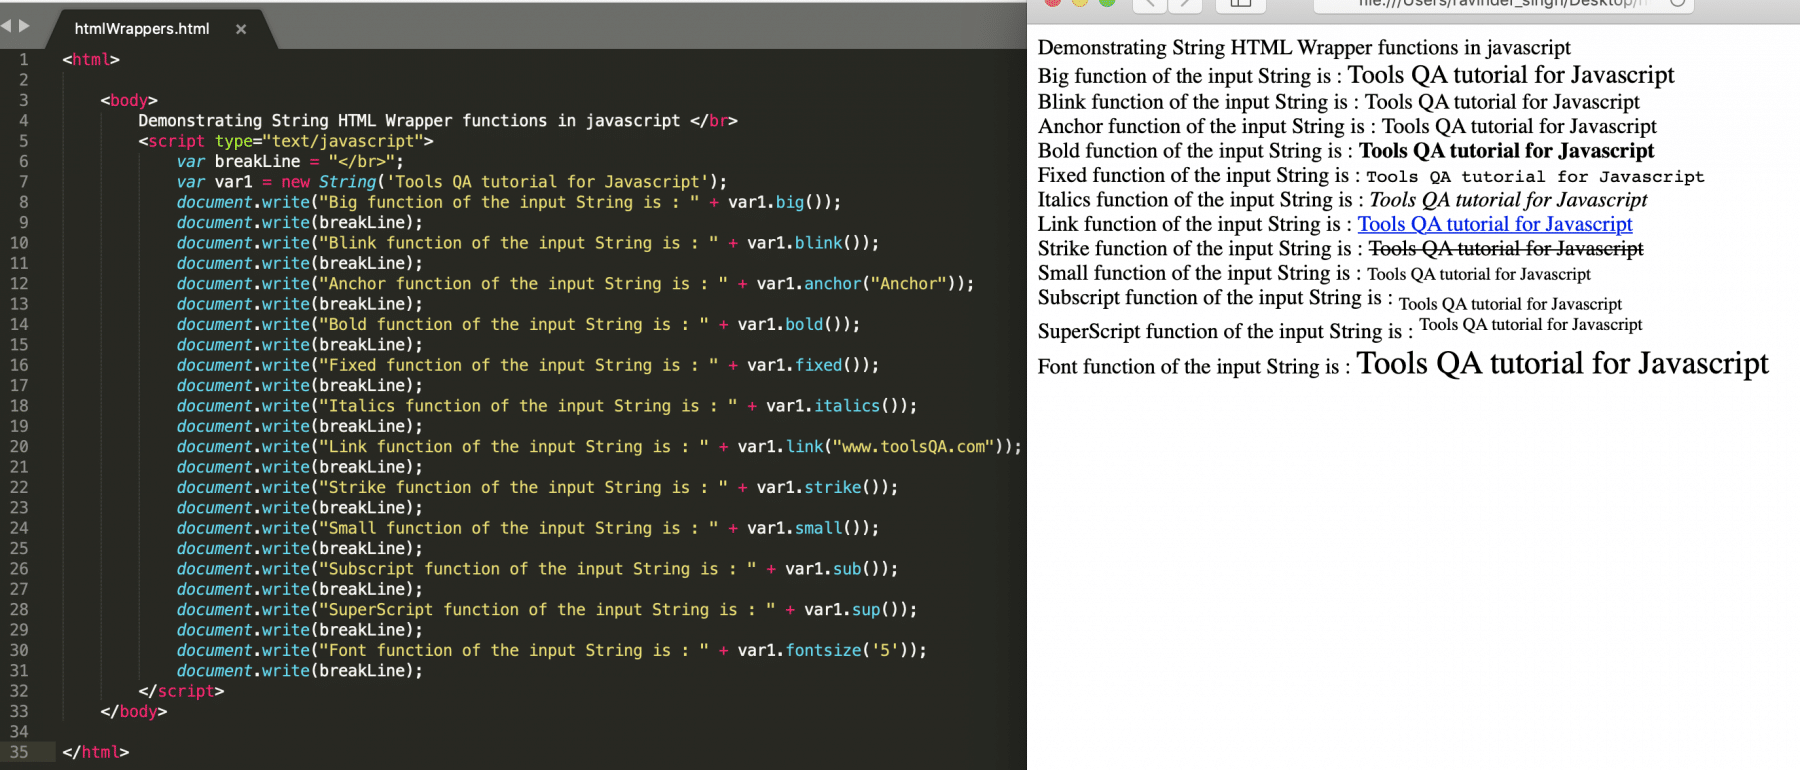The height and width of the screenshot is (770, 1800).
Task: Click the closing </script> tag
Action: click(181, 691)
